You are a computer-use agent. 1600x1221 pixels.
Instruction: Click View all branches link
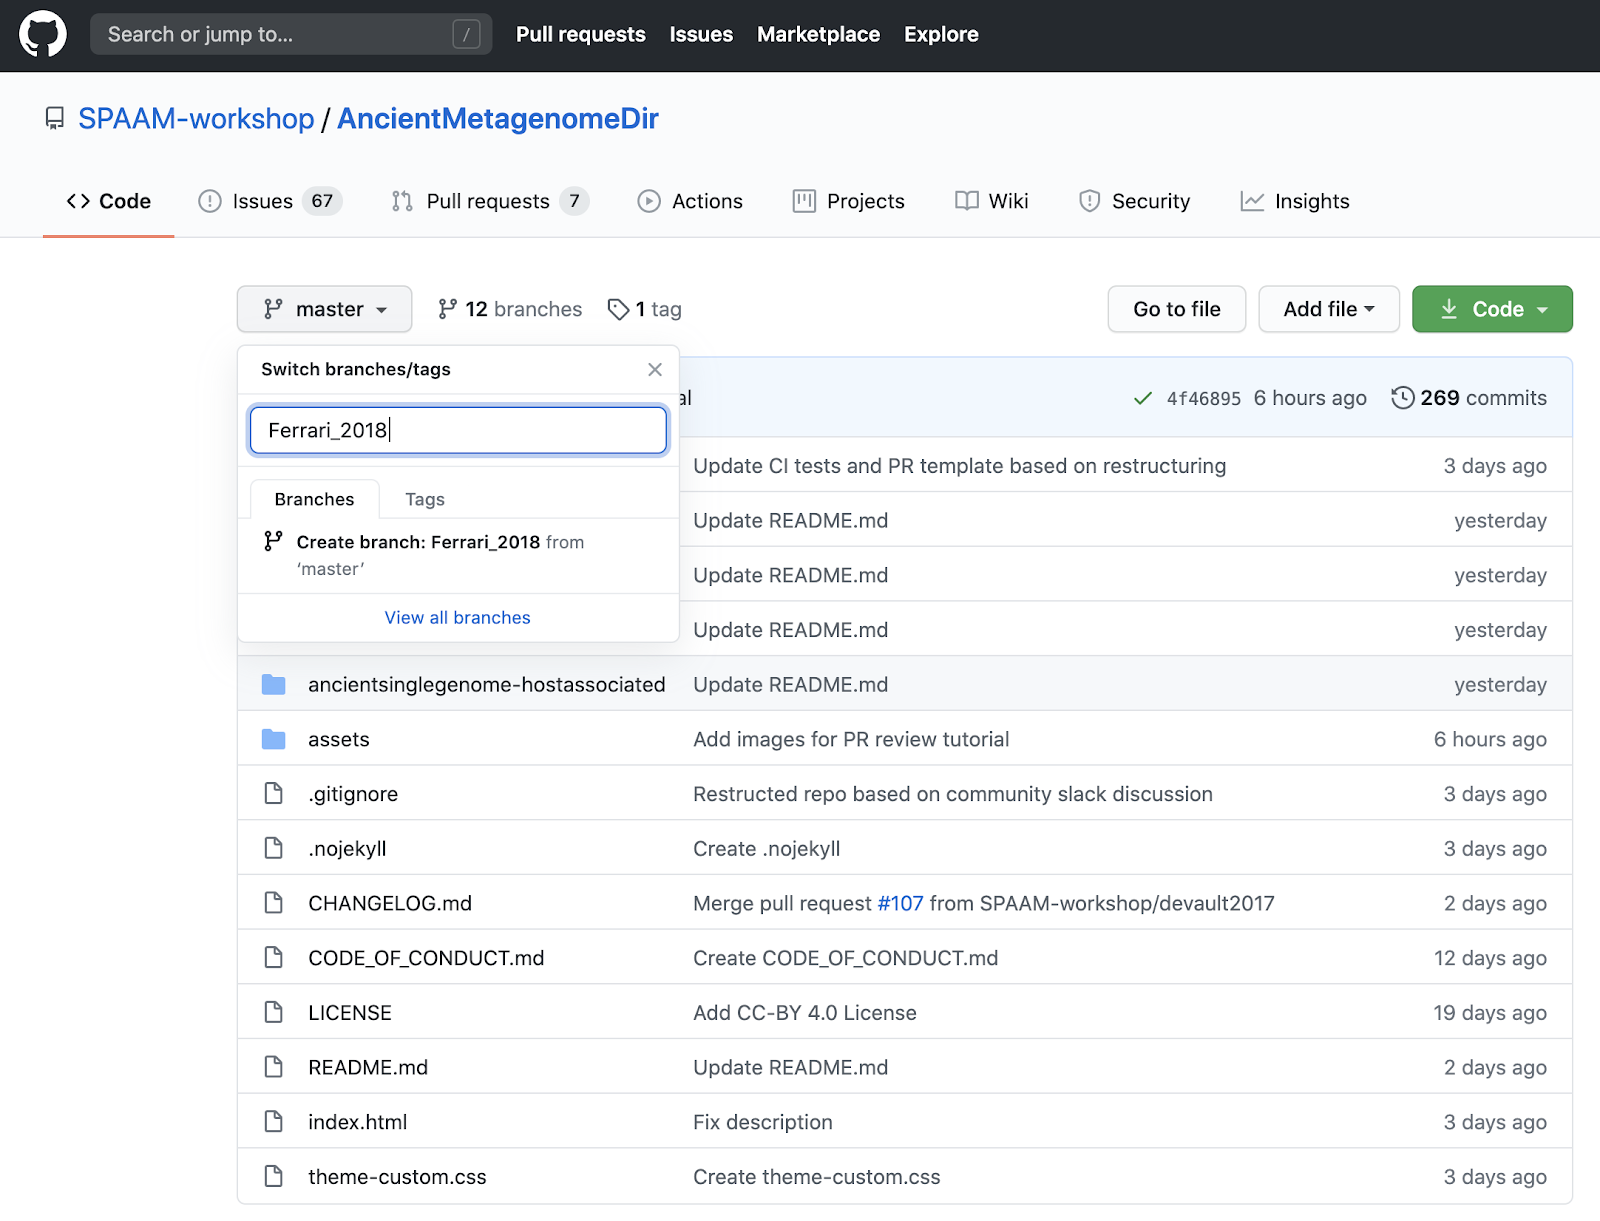point(458,618)
